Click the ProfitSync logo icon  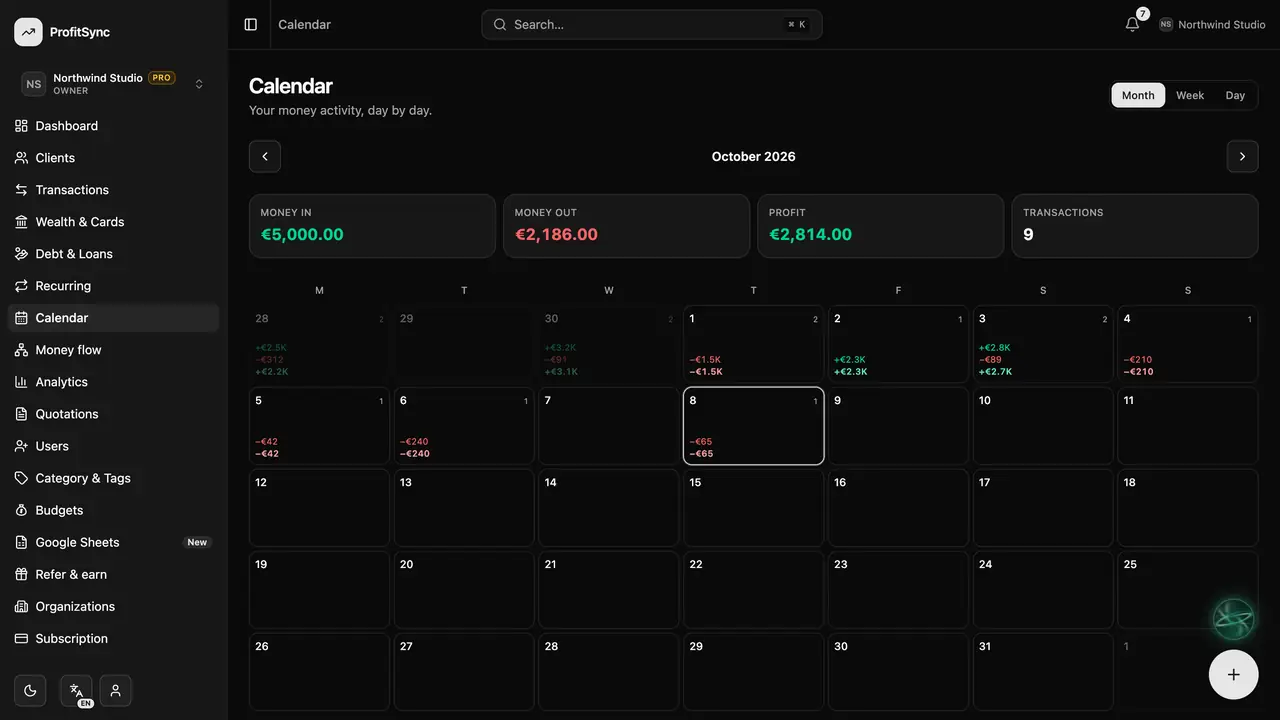(28, 32)
